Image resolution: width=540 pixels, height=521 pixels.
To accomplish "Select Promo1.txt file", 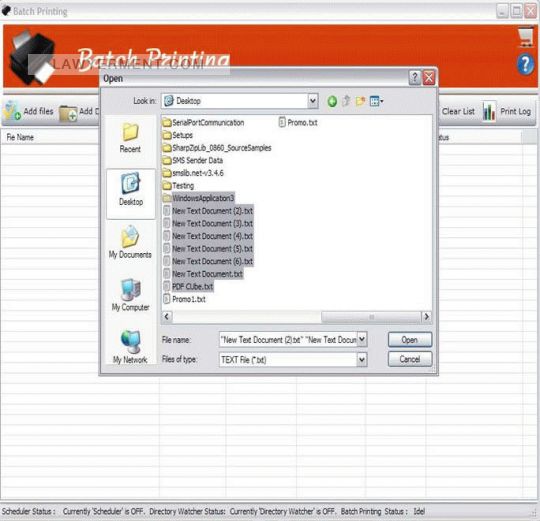I will tap(184, 299).
